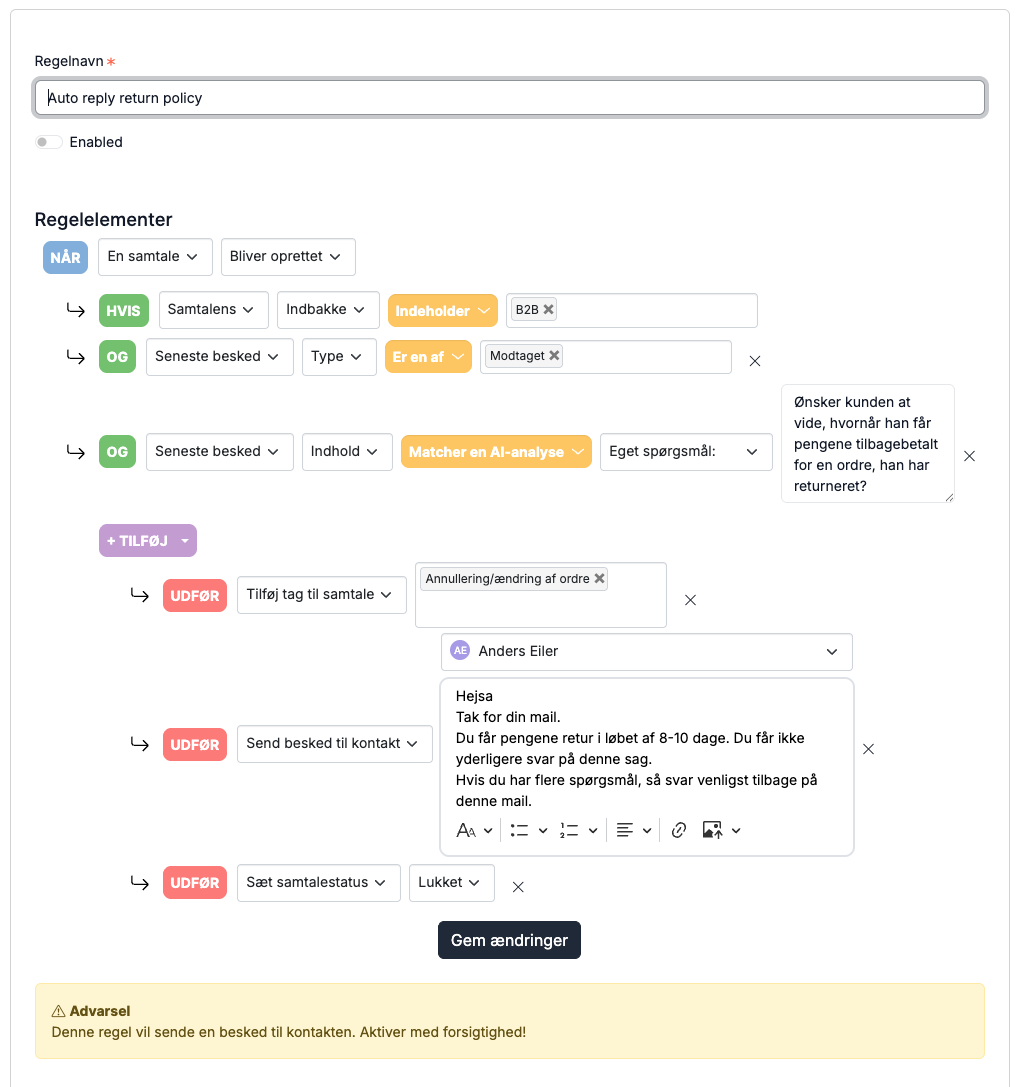The height and width of the screenshot is (1087, 1031).
Task: Open the font size formatting icon
Action: pos(467,830)
